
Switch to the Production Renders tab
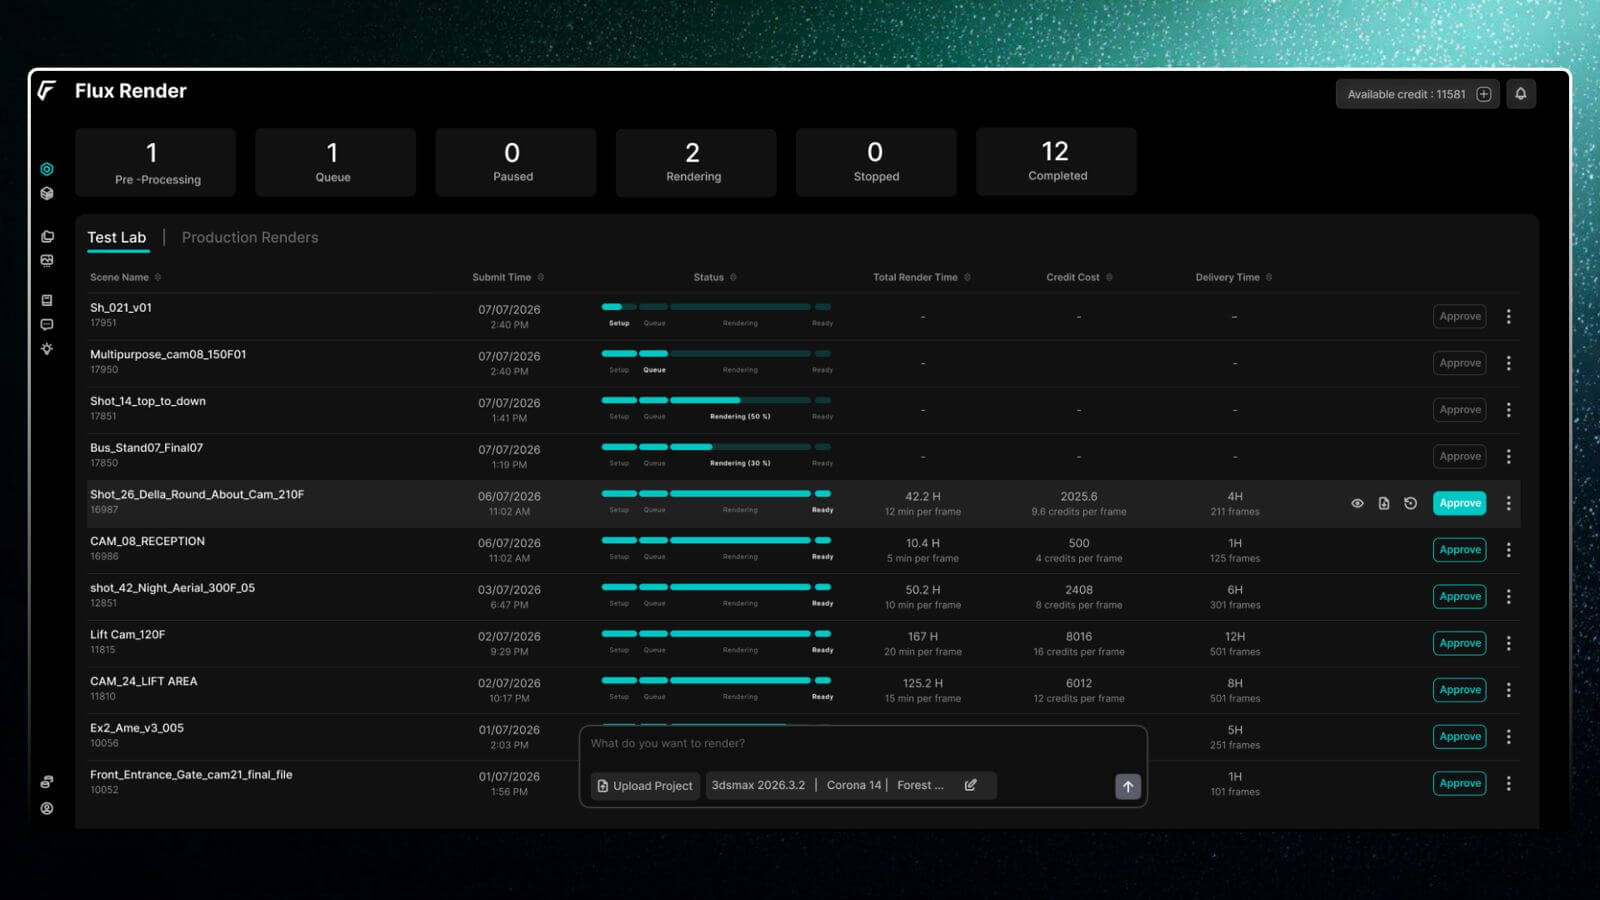(x=250, y=237)
